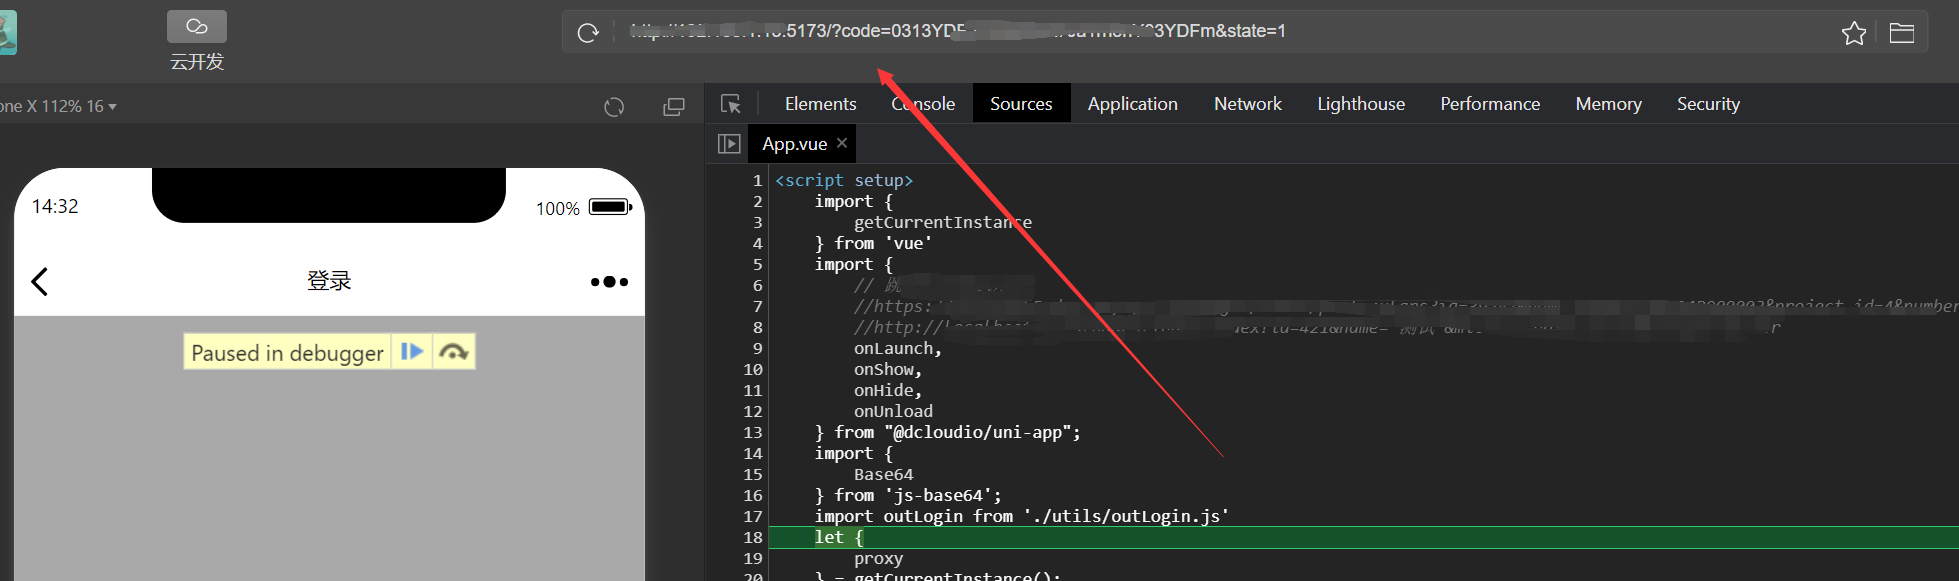Rotate the simulator device icon
This screenshot has width=1959, height=581.
coord(614,107)
